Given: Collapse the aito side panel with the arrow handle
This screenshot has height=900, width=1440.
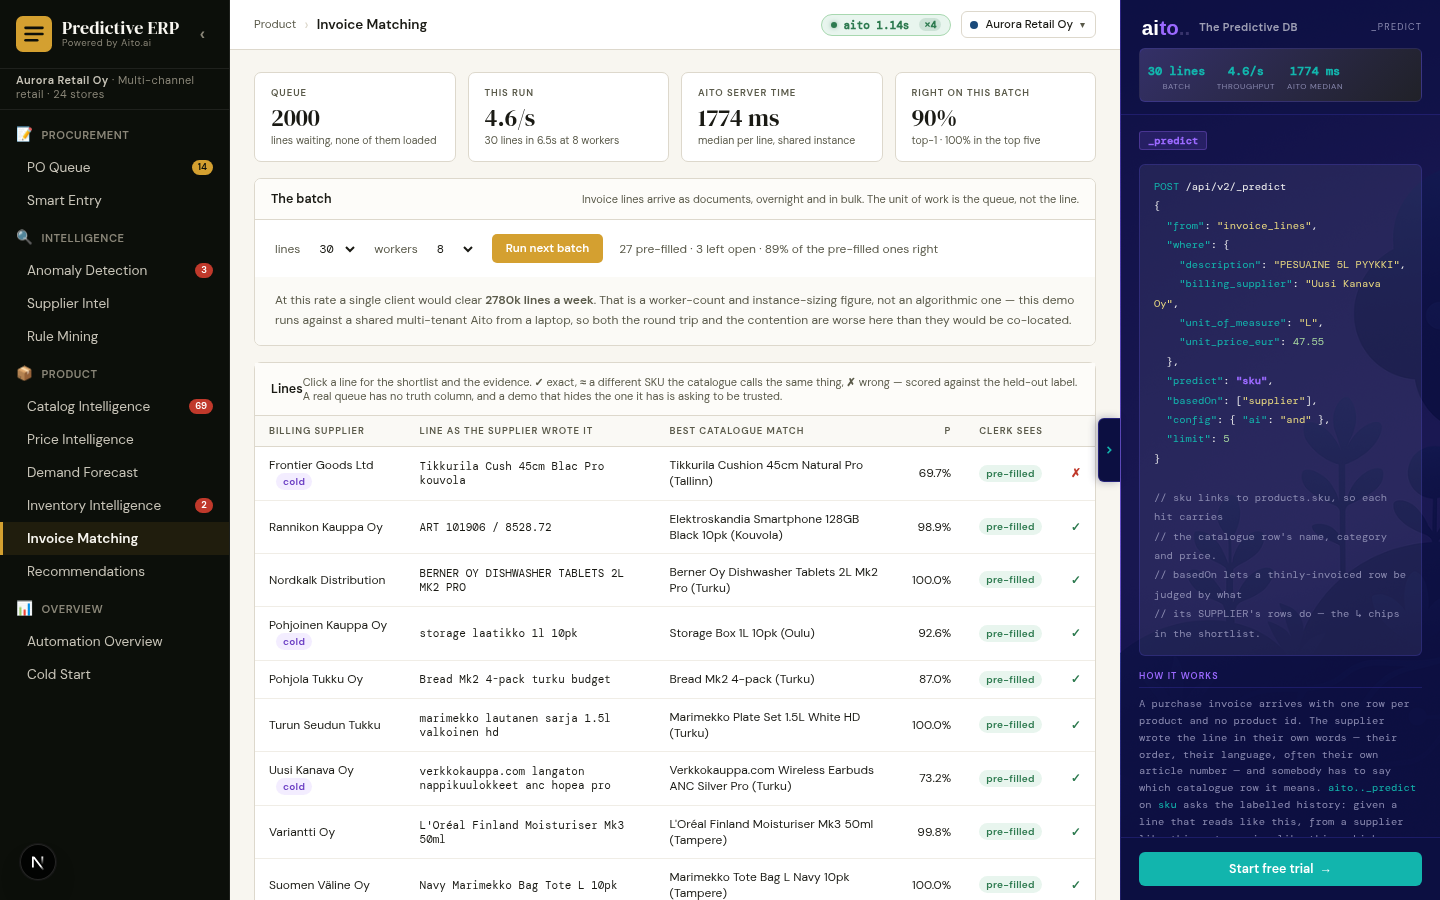Looking at the screenshot, I should coord(1109,450).
